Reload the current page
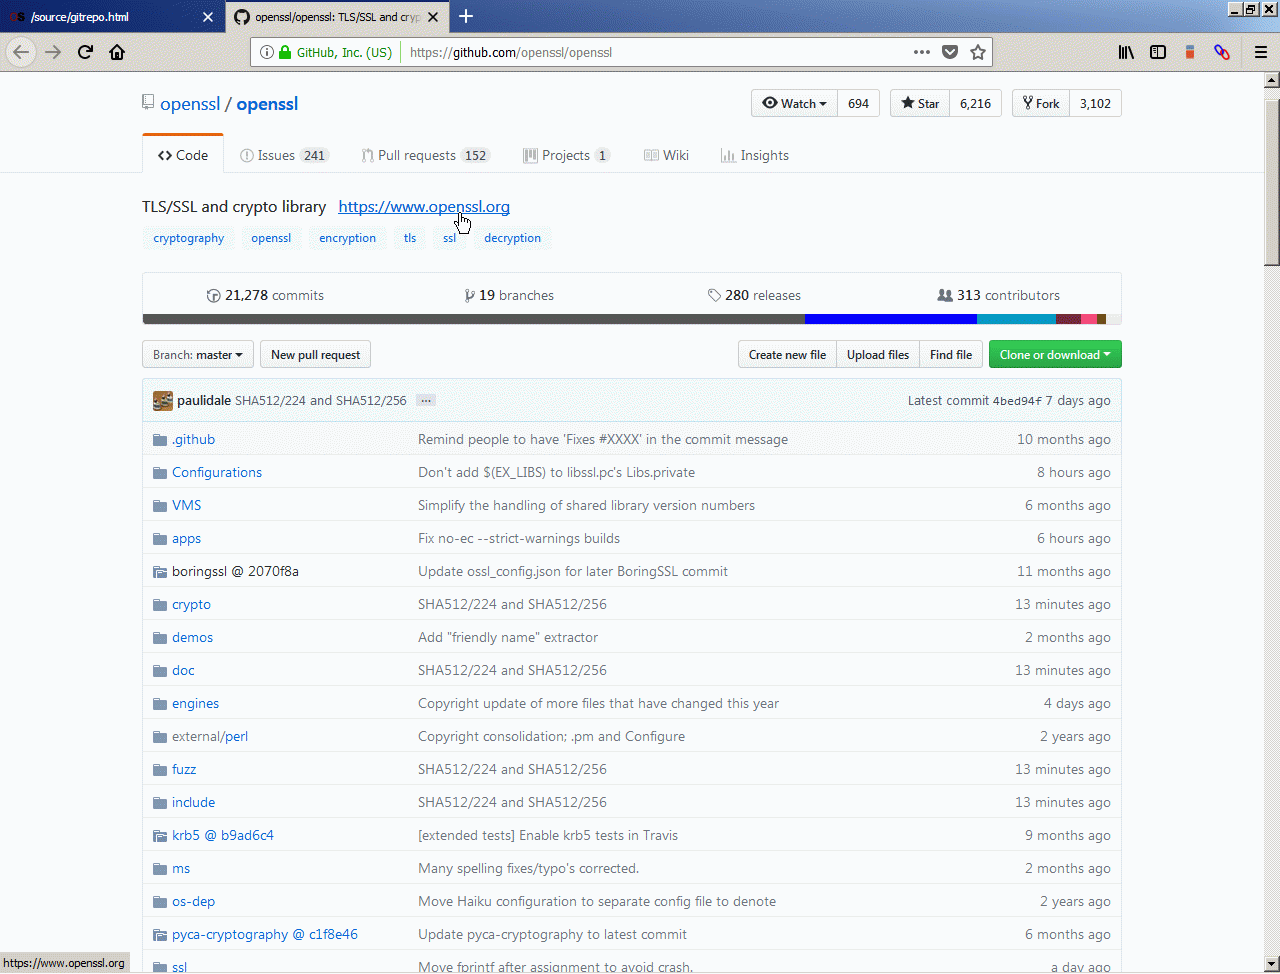Image resolution: width=1280 pixels, height=974 pixels. click(x=86, y=53)
